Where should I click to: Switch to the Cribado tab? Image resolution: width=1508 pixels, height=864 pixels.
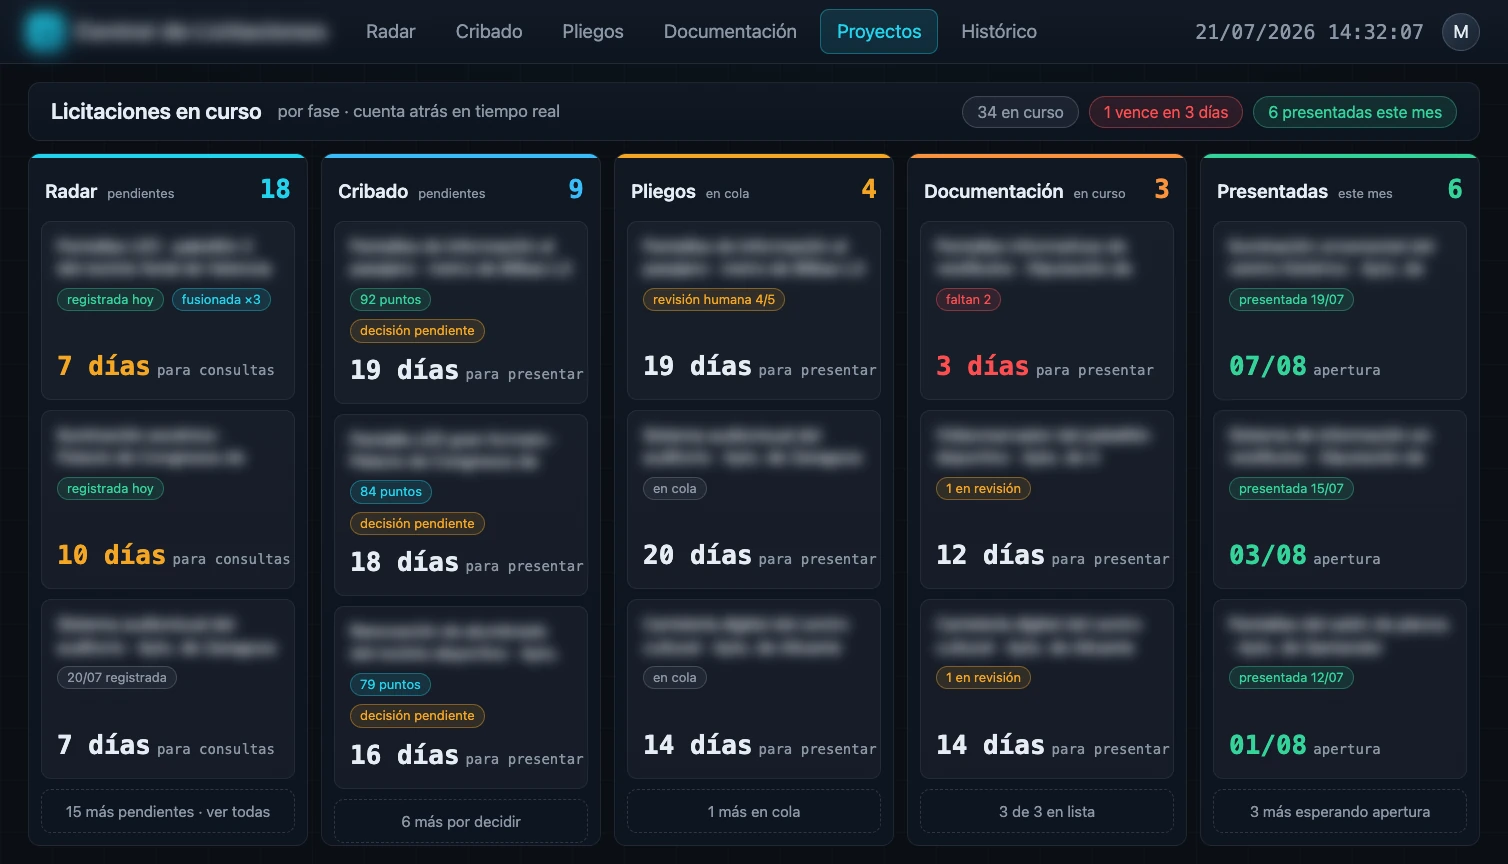(x=489, y=32)
